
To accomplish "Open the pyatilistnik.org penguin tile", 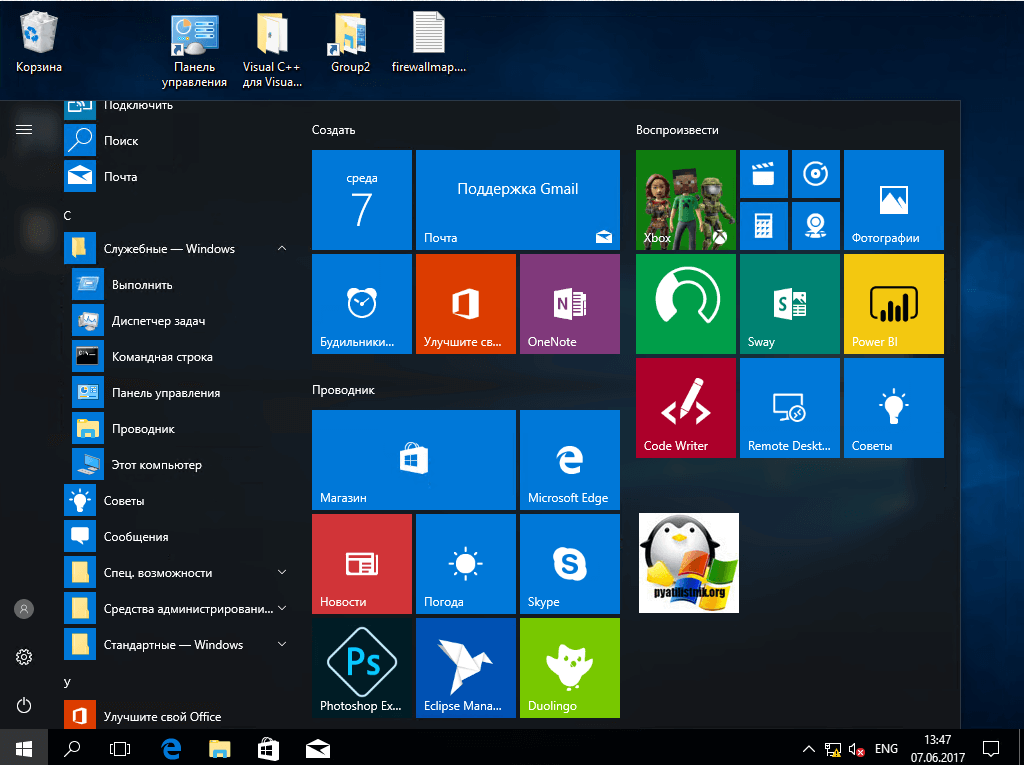I will pos(688,563).
